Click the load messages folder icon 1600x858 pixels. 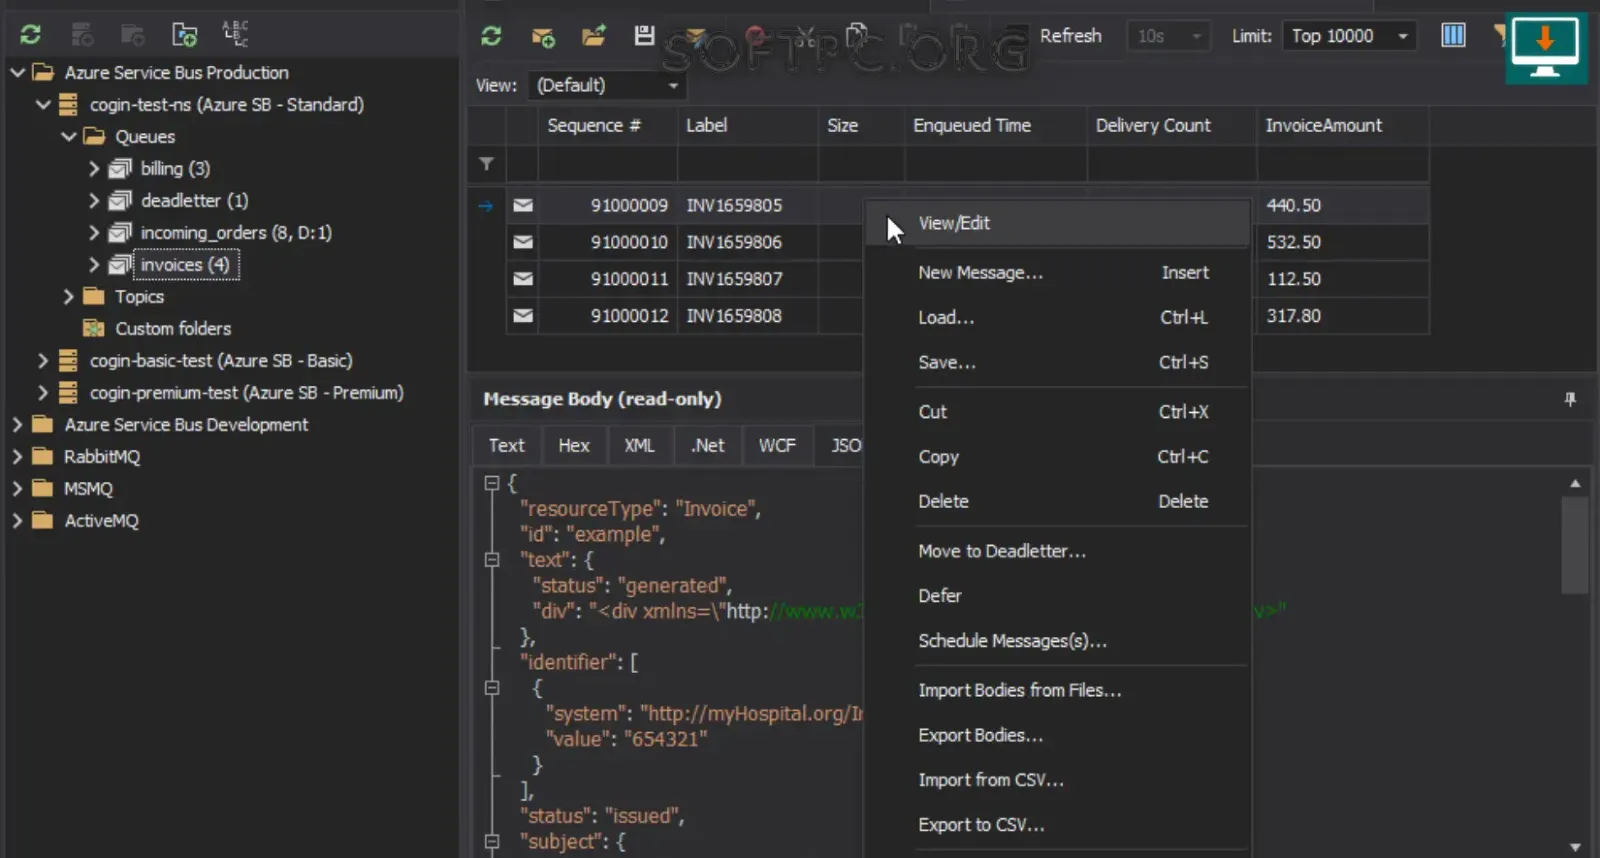[x=594, y=36]
